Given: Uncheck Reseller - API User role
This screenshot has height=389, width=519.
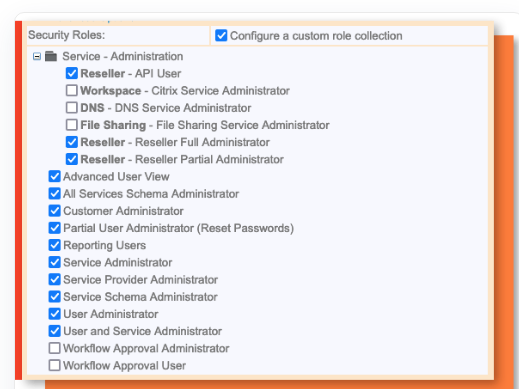Looking at the screenshot, I should pos(72,73).
